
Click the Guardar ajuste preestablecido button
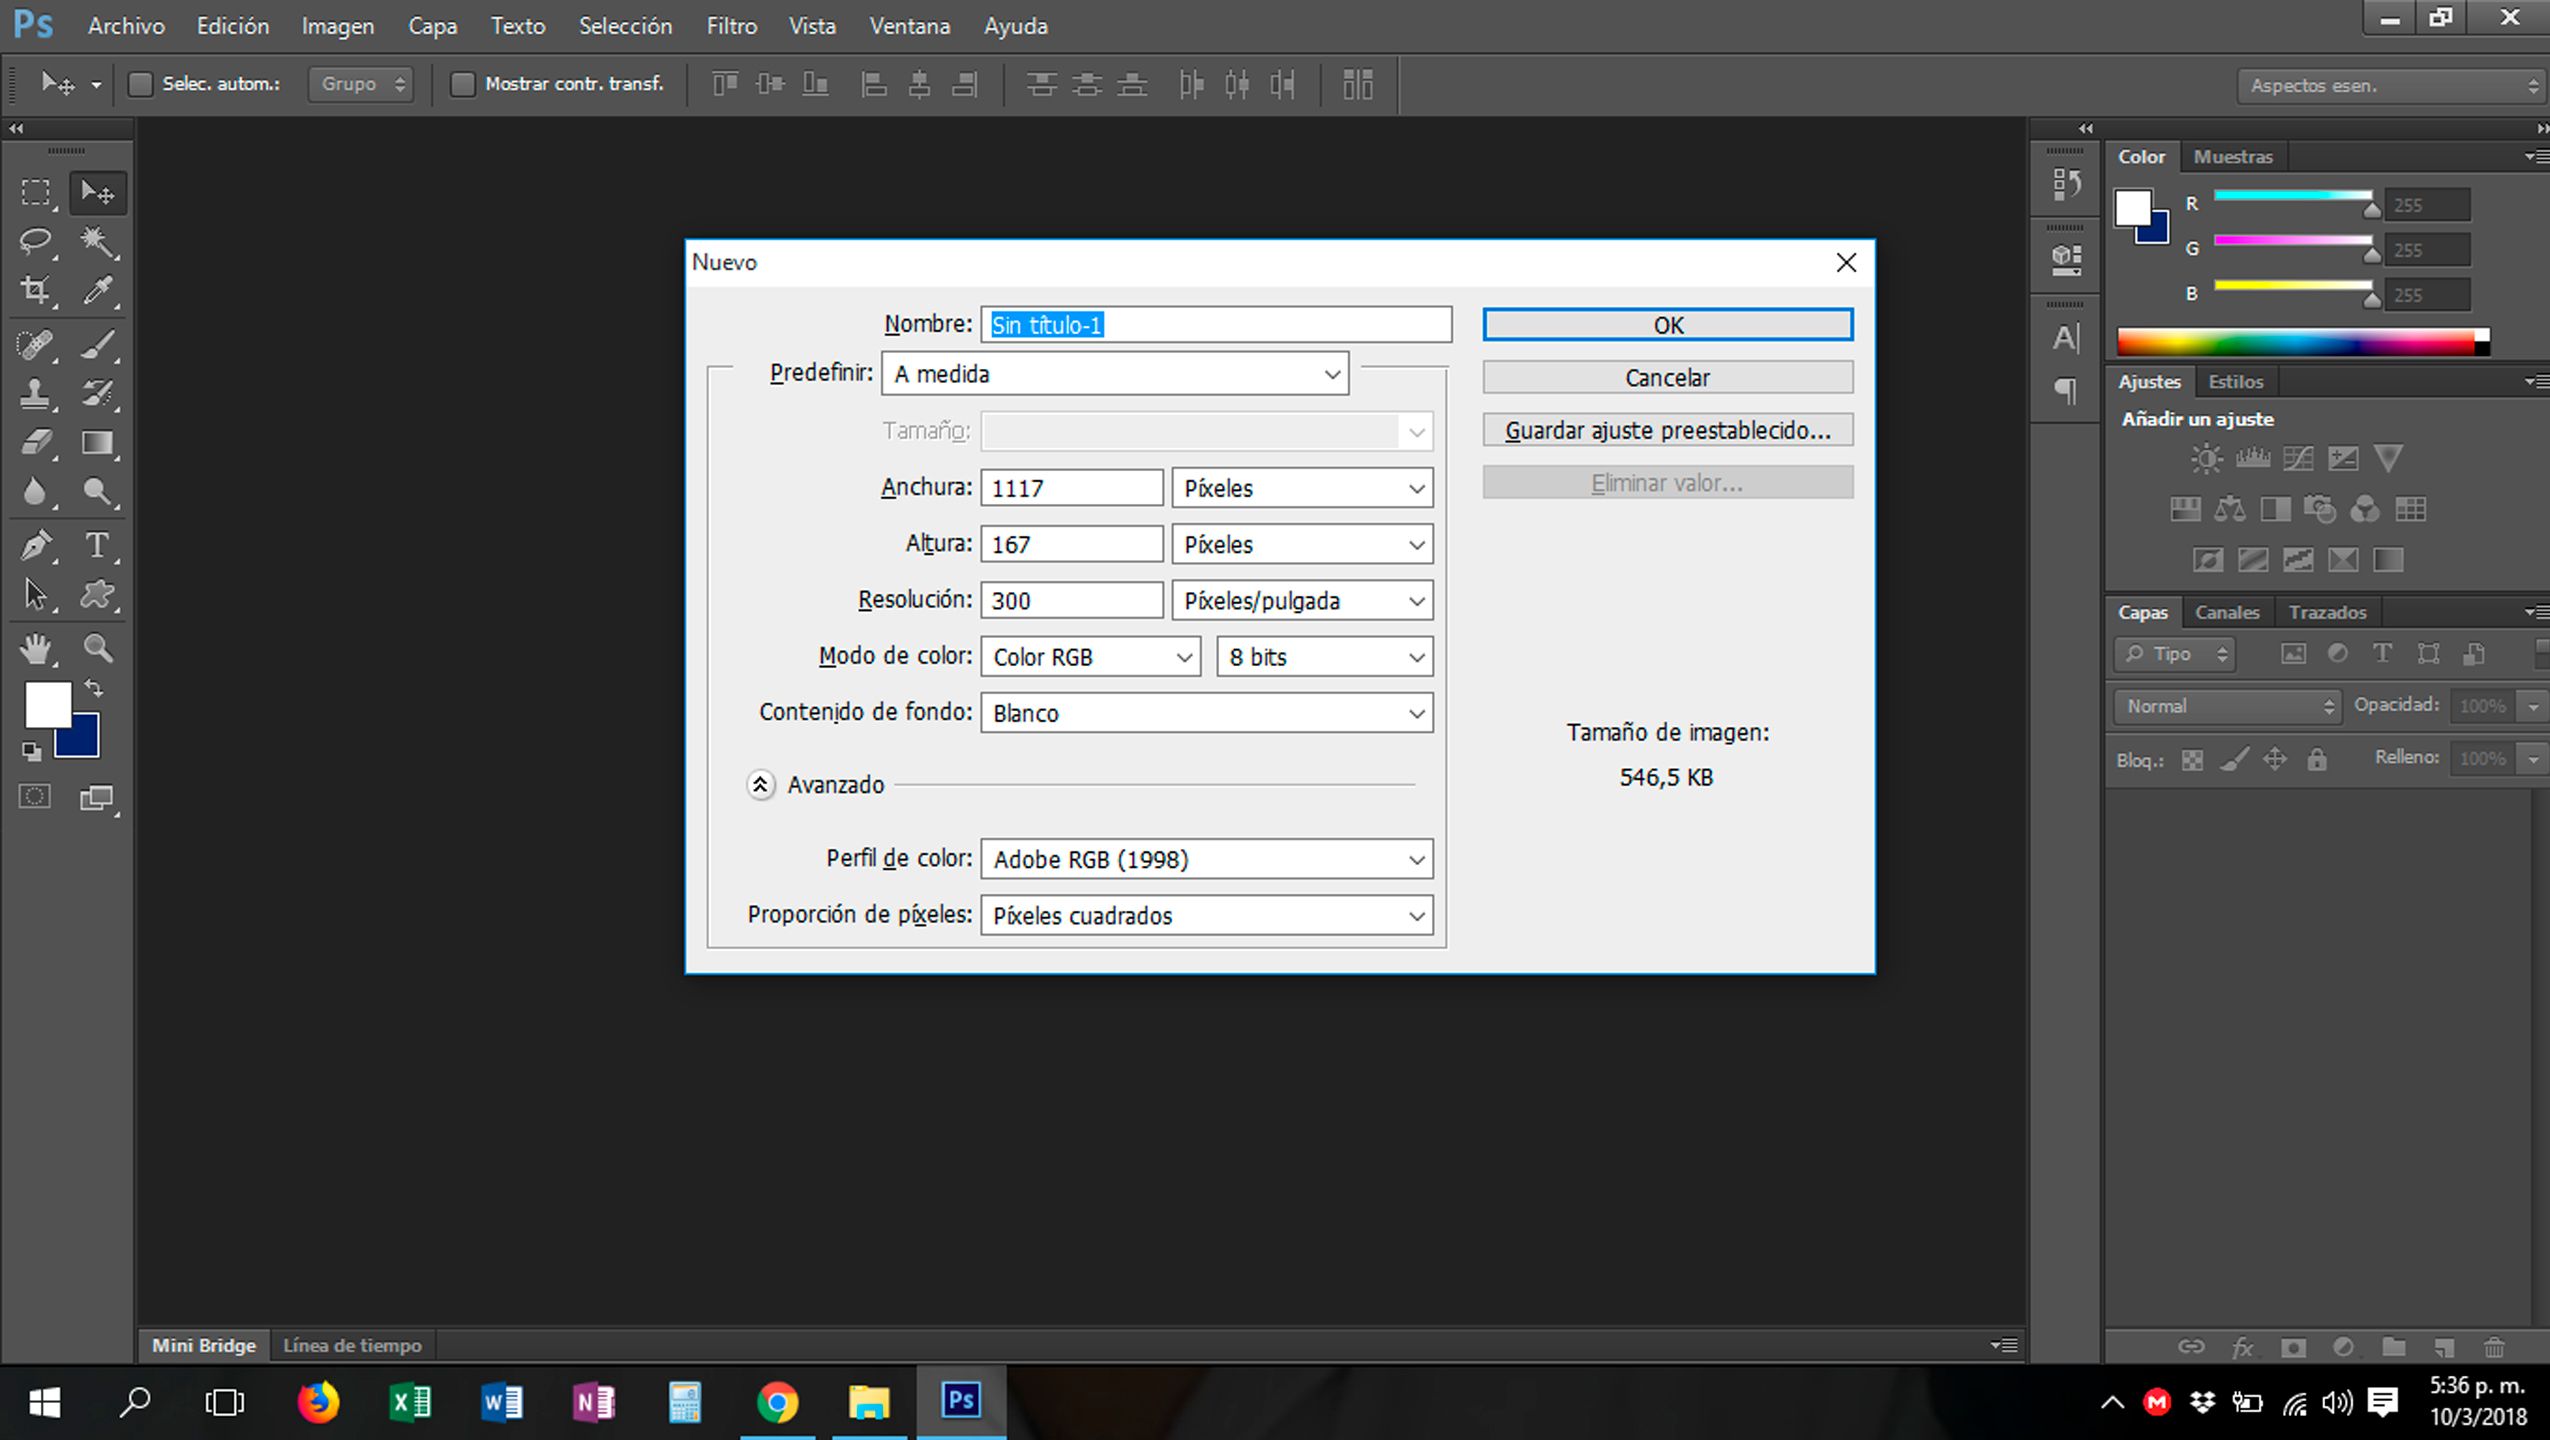click(1666, 431)
